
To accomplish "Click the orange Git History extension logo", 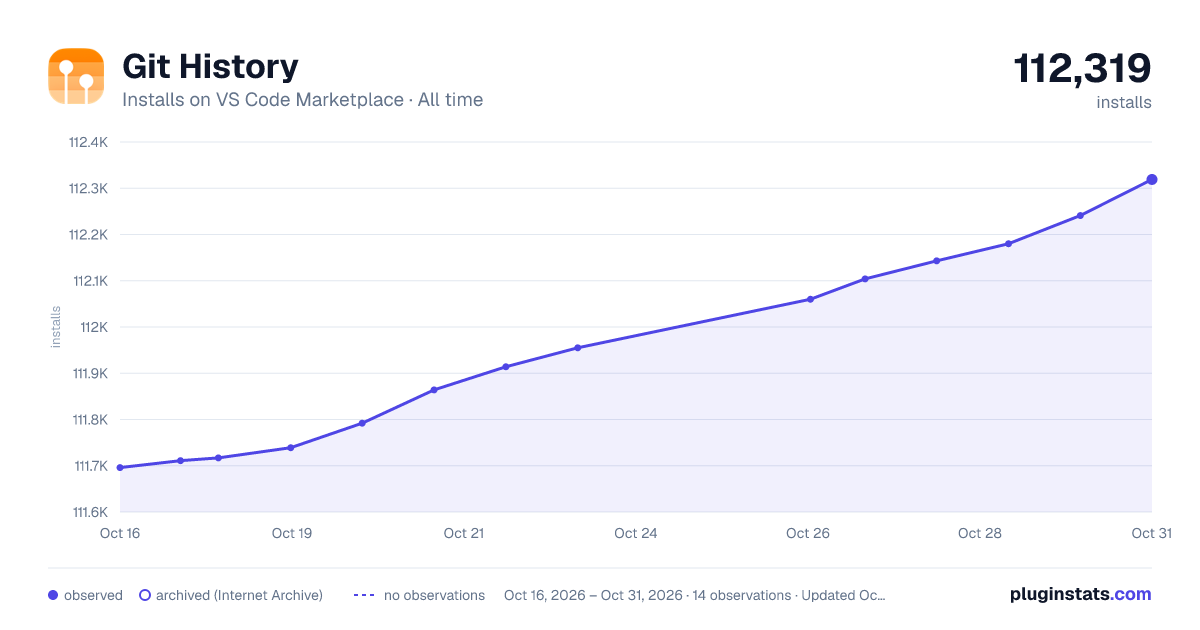I will click(x=76, y=76).
